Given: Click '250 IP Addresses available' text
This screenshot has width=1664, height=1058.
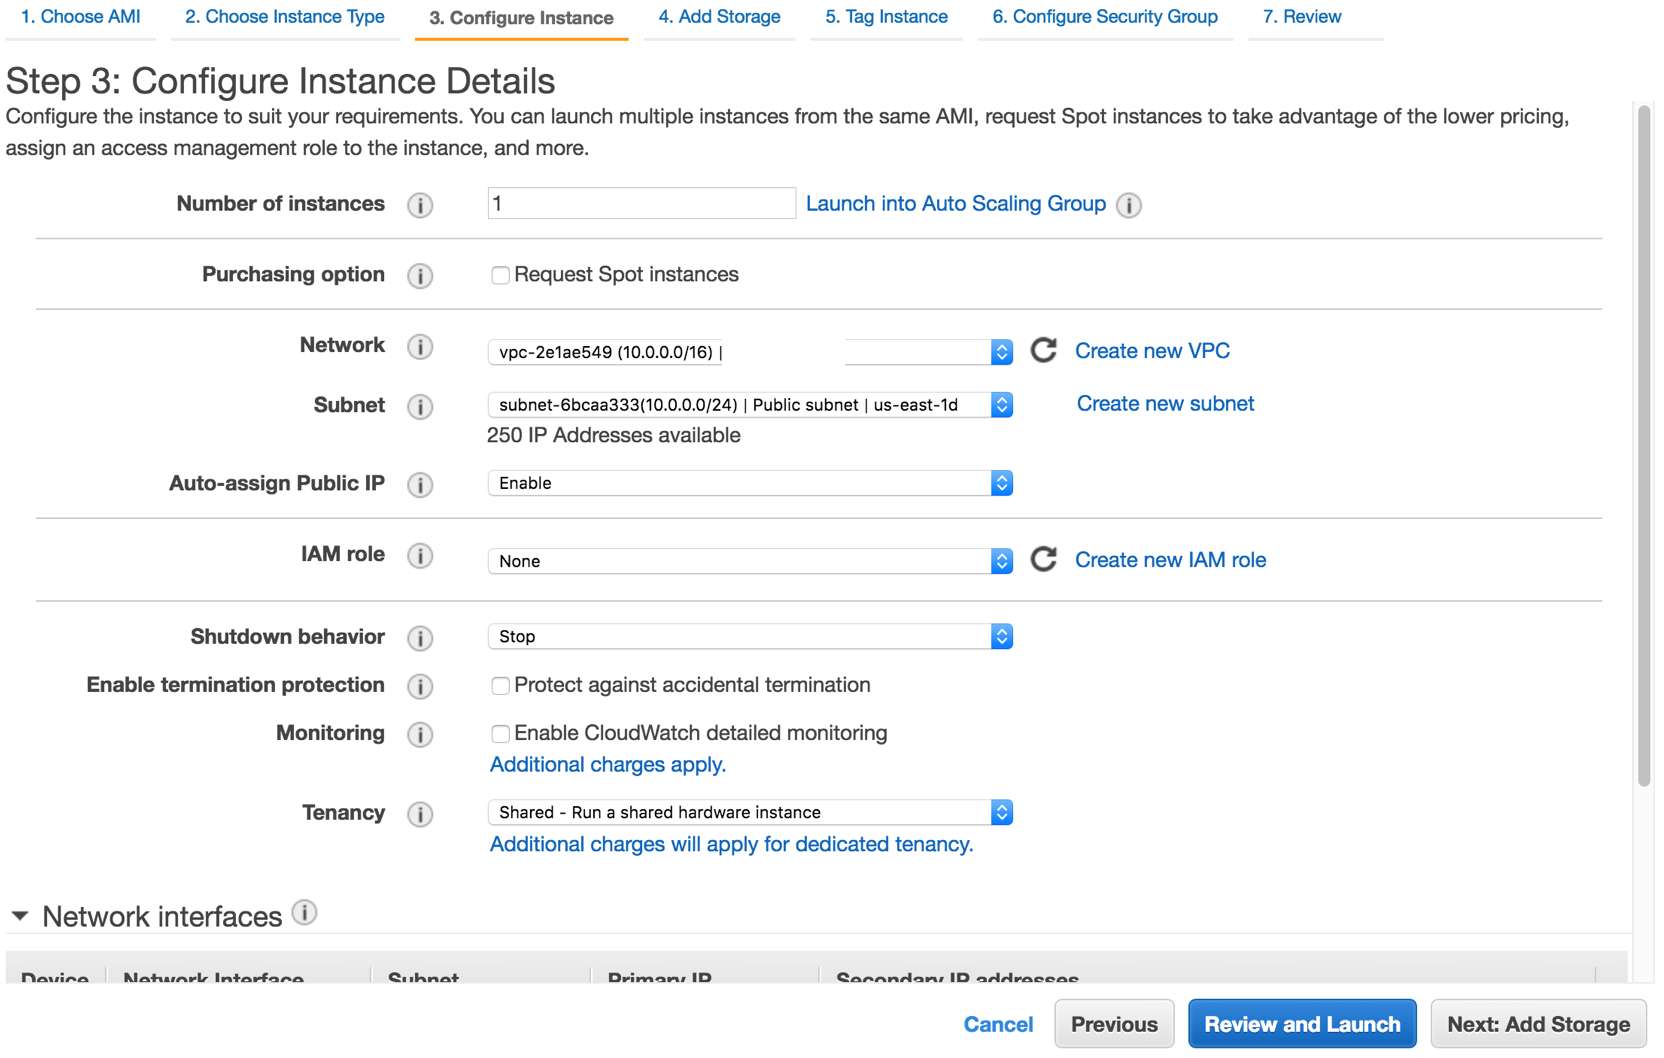Looking at the screenshot, I should [x=613, y=436].
